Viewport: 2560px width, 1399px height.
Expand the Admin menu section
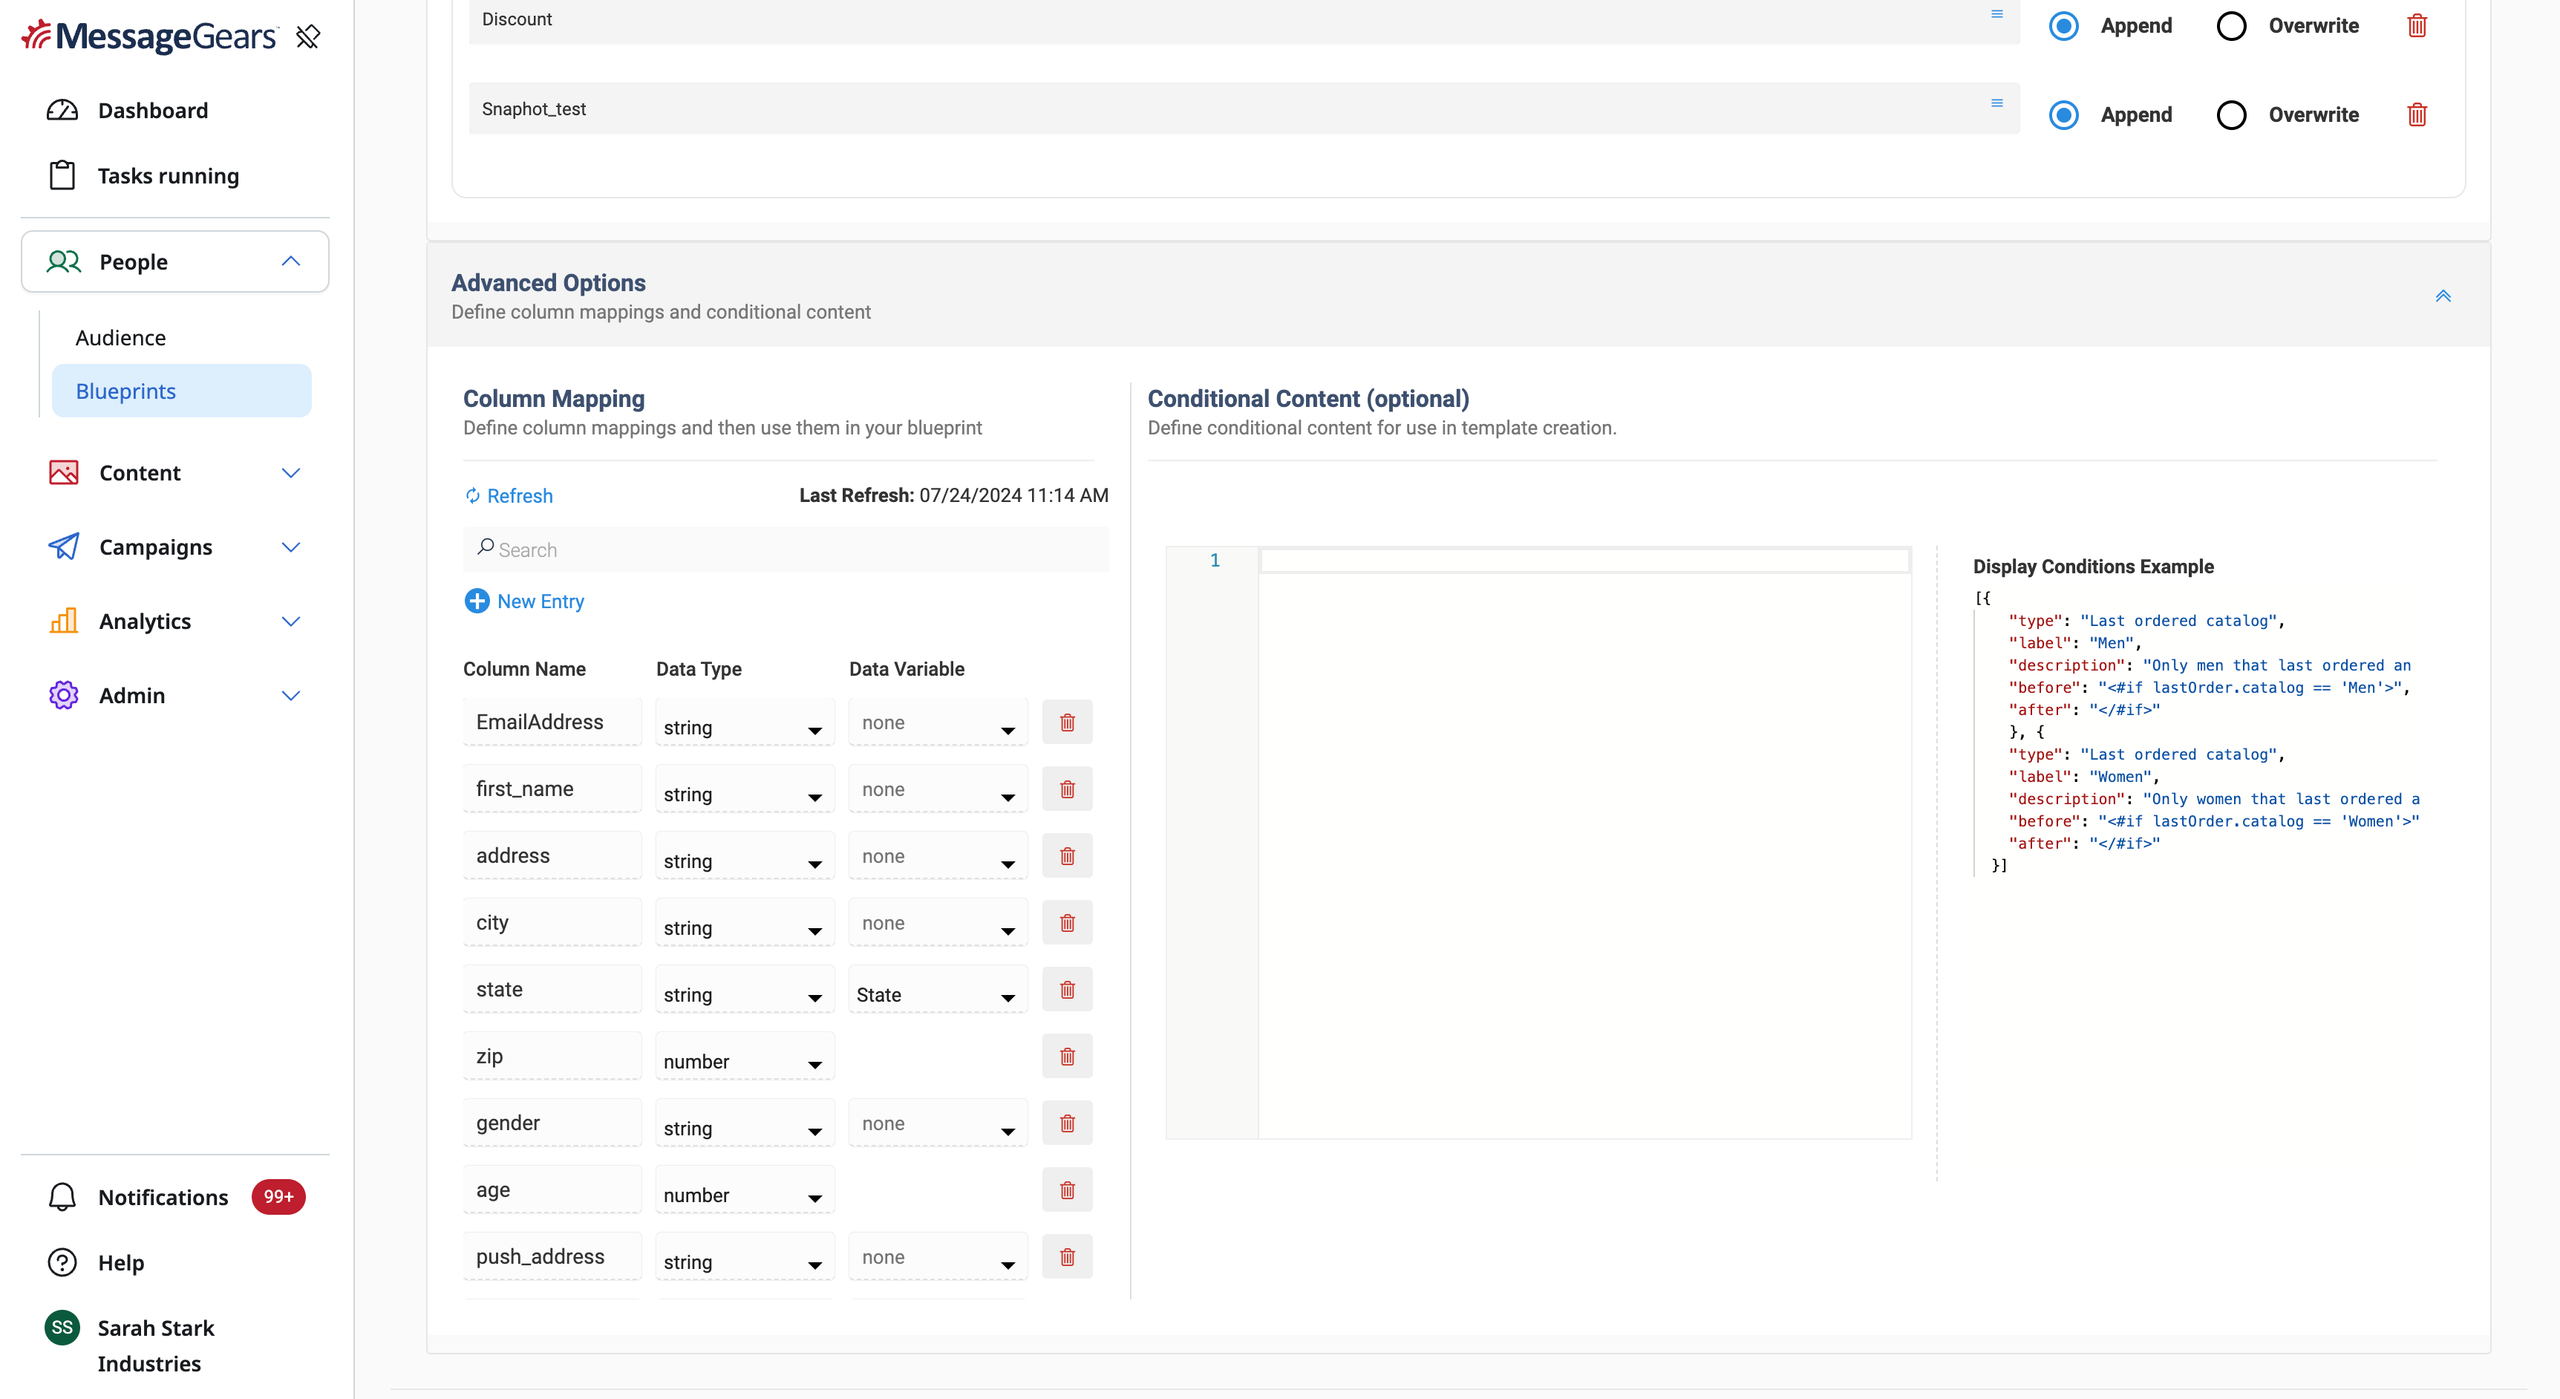point(290,694)
